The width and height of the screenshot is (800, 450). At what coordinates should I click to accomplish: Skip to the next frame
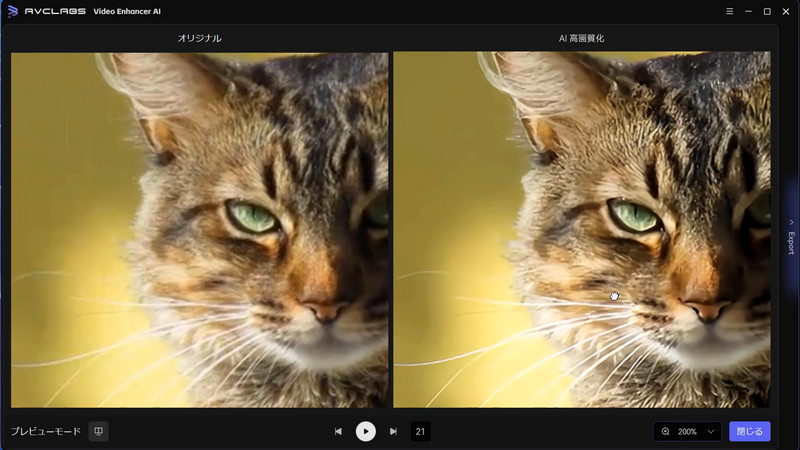(393, 431)
